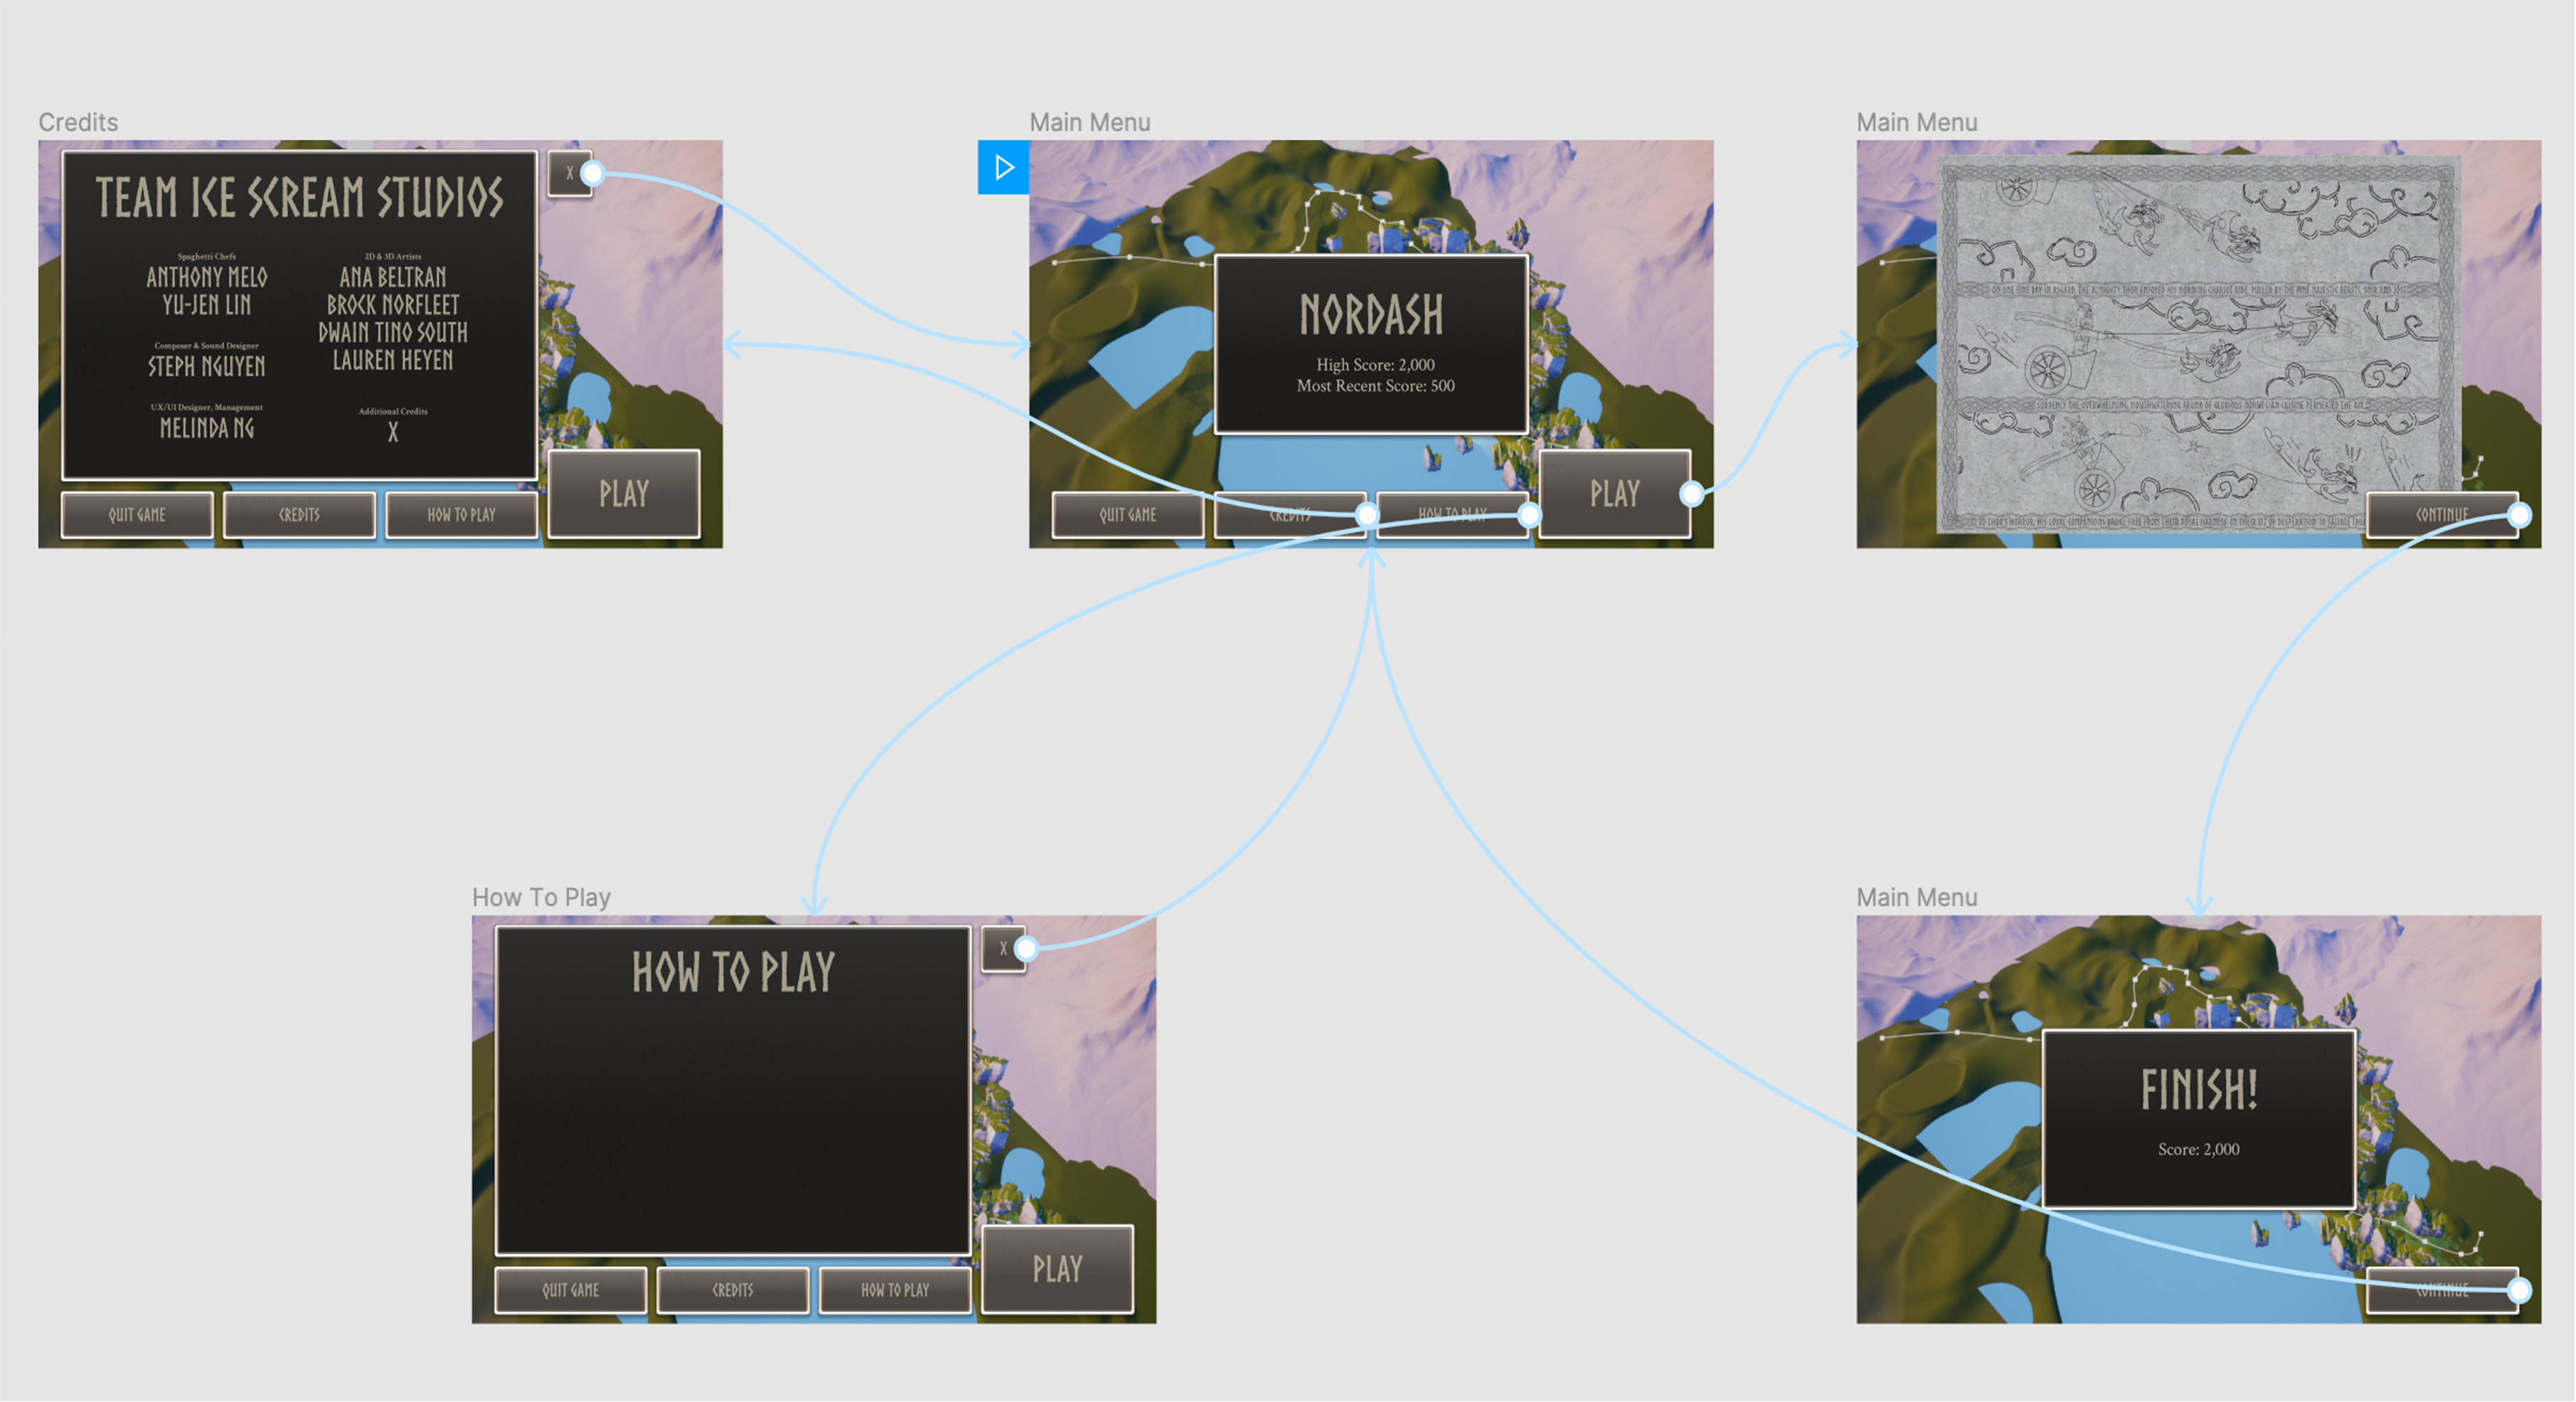Click the blue prototype play icon

pos(1003,168)
